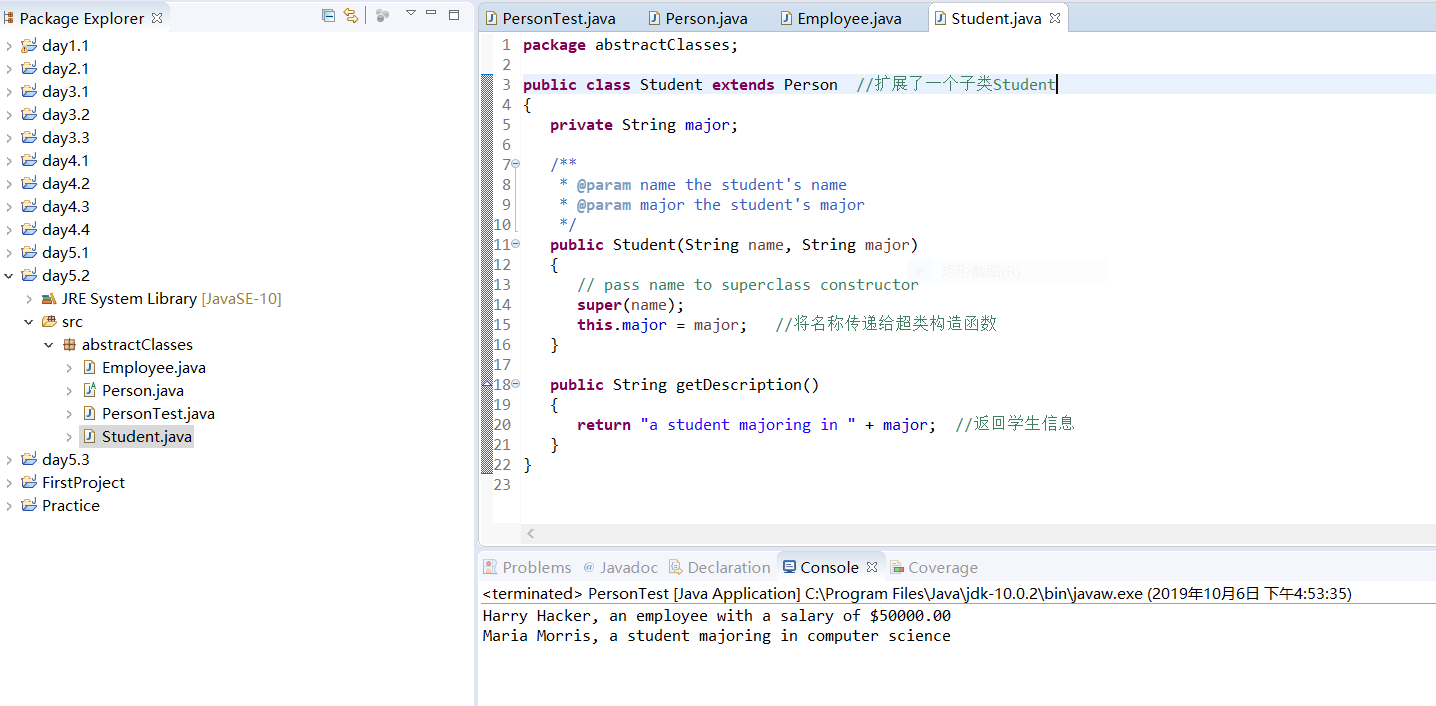The width and height of the screenshot is (1436, 706).
Task: Switch to Person.java editor tab
Action: (697, 18)
